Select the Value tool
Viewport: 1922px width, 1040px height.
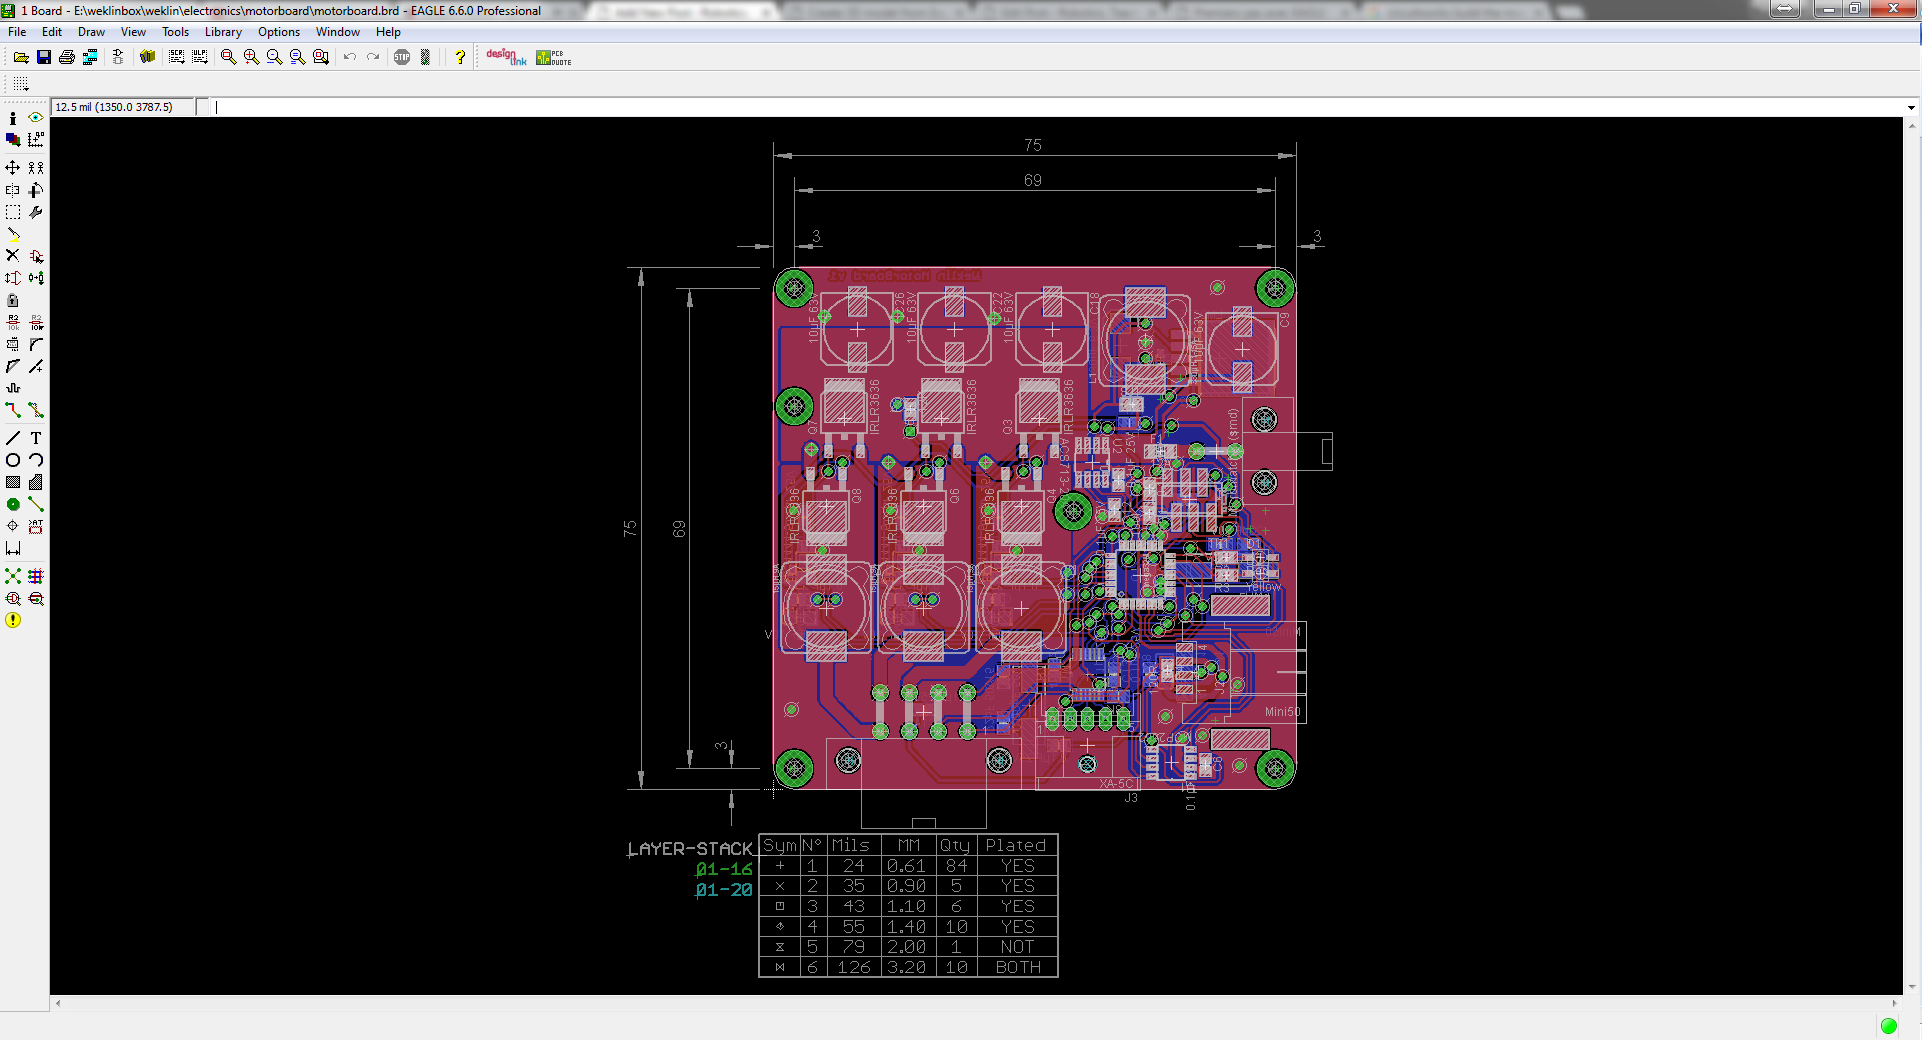[36, 322]
